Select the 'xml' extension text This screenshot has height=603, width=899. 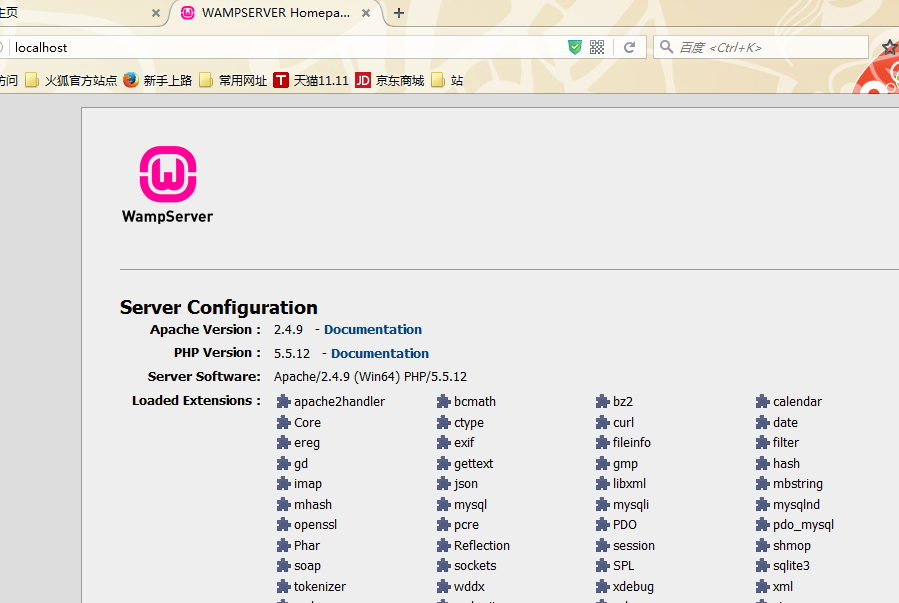[783, 586]
